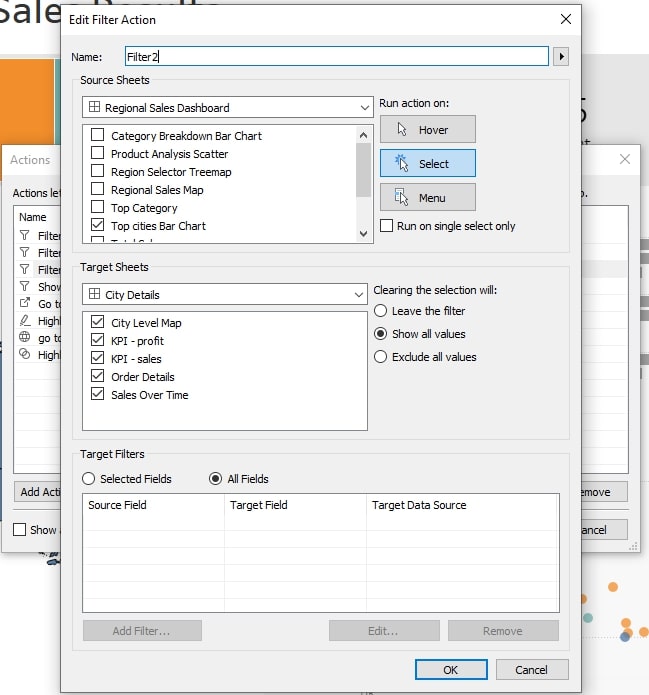Close the Actions dialog behind

tap(625, 159)
